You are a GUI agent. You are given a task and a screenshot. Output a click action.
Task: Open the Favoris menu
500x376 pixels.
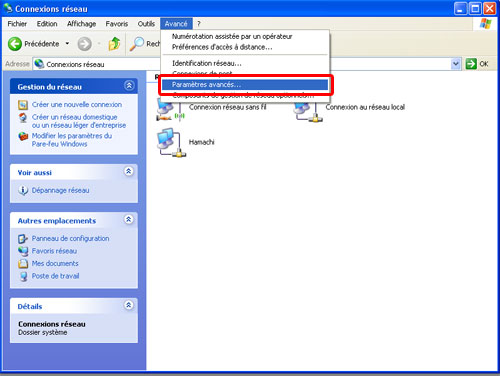point(117,24)
